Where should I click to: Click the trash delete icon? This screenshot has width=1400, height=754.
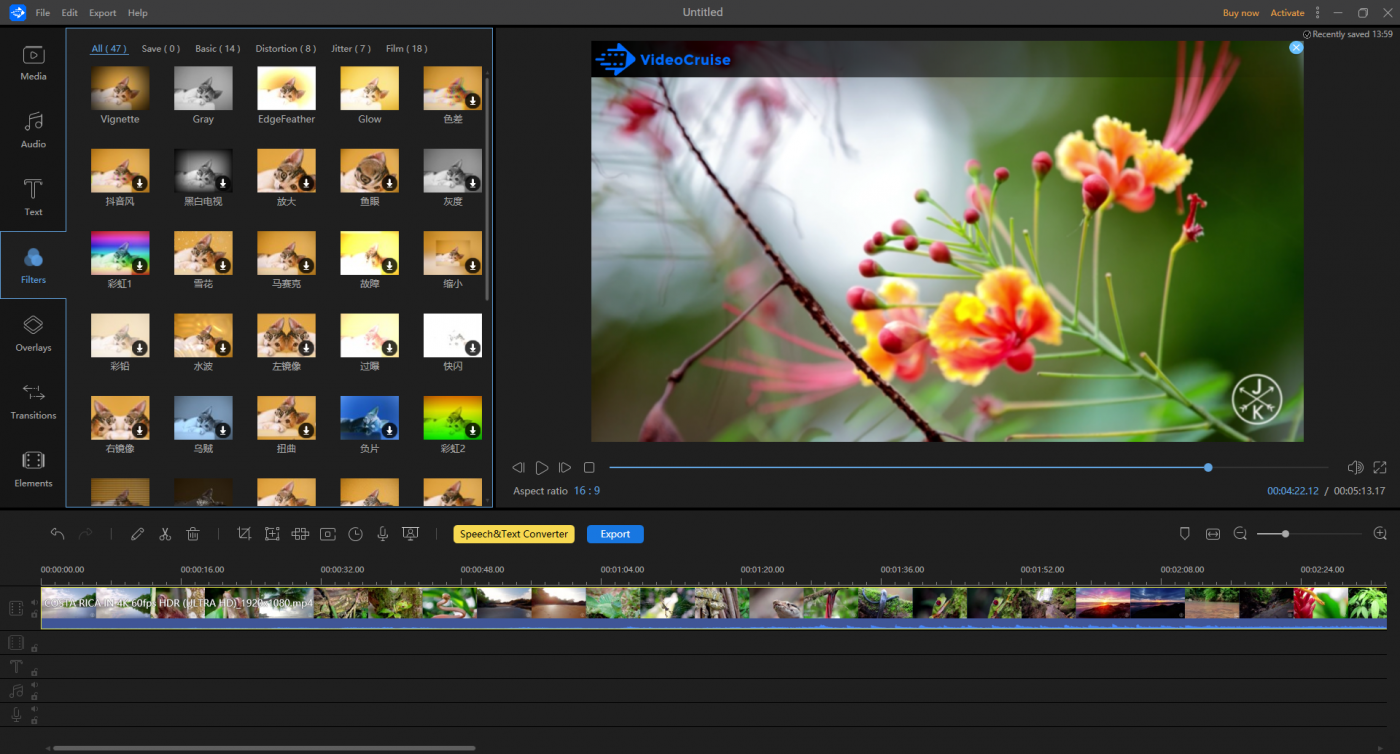193,534
